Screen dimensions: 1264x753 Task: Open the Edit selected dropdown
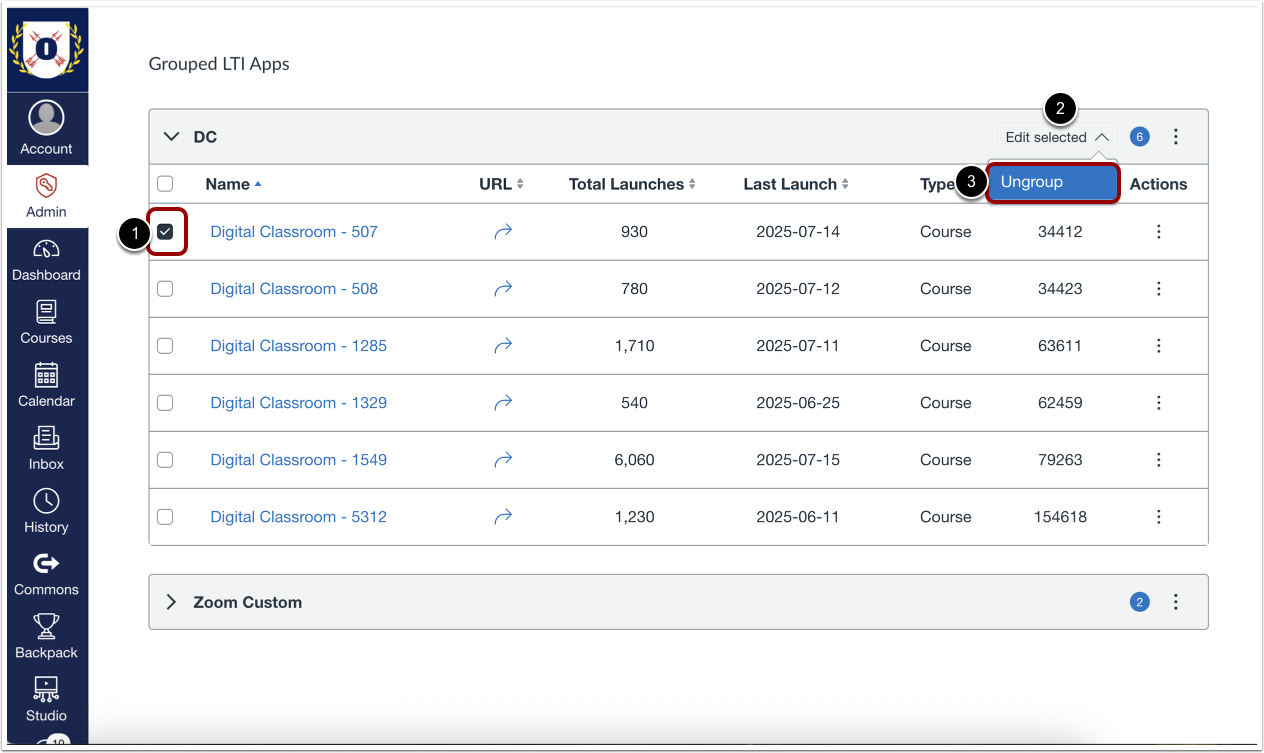point(1056,136)
